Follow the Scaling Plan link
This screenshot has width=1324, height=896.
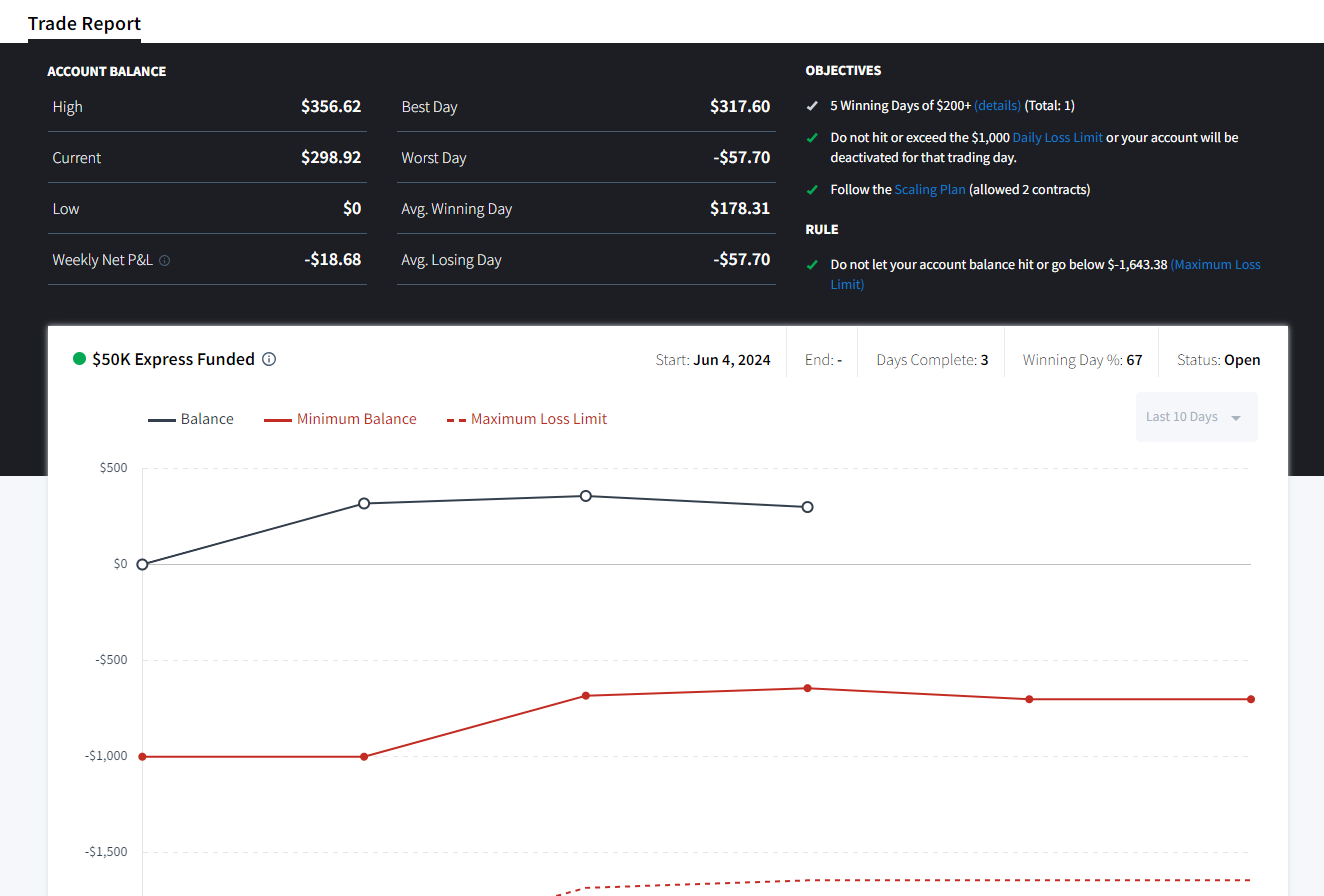[x=930, y=189]
